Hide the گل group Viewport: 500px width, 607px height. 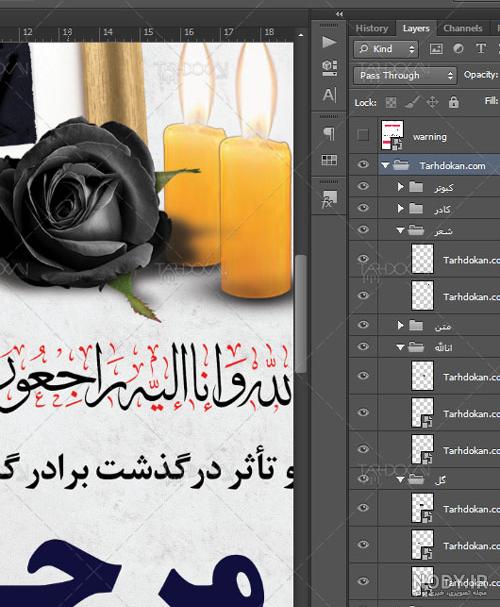click(363, 478)
